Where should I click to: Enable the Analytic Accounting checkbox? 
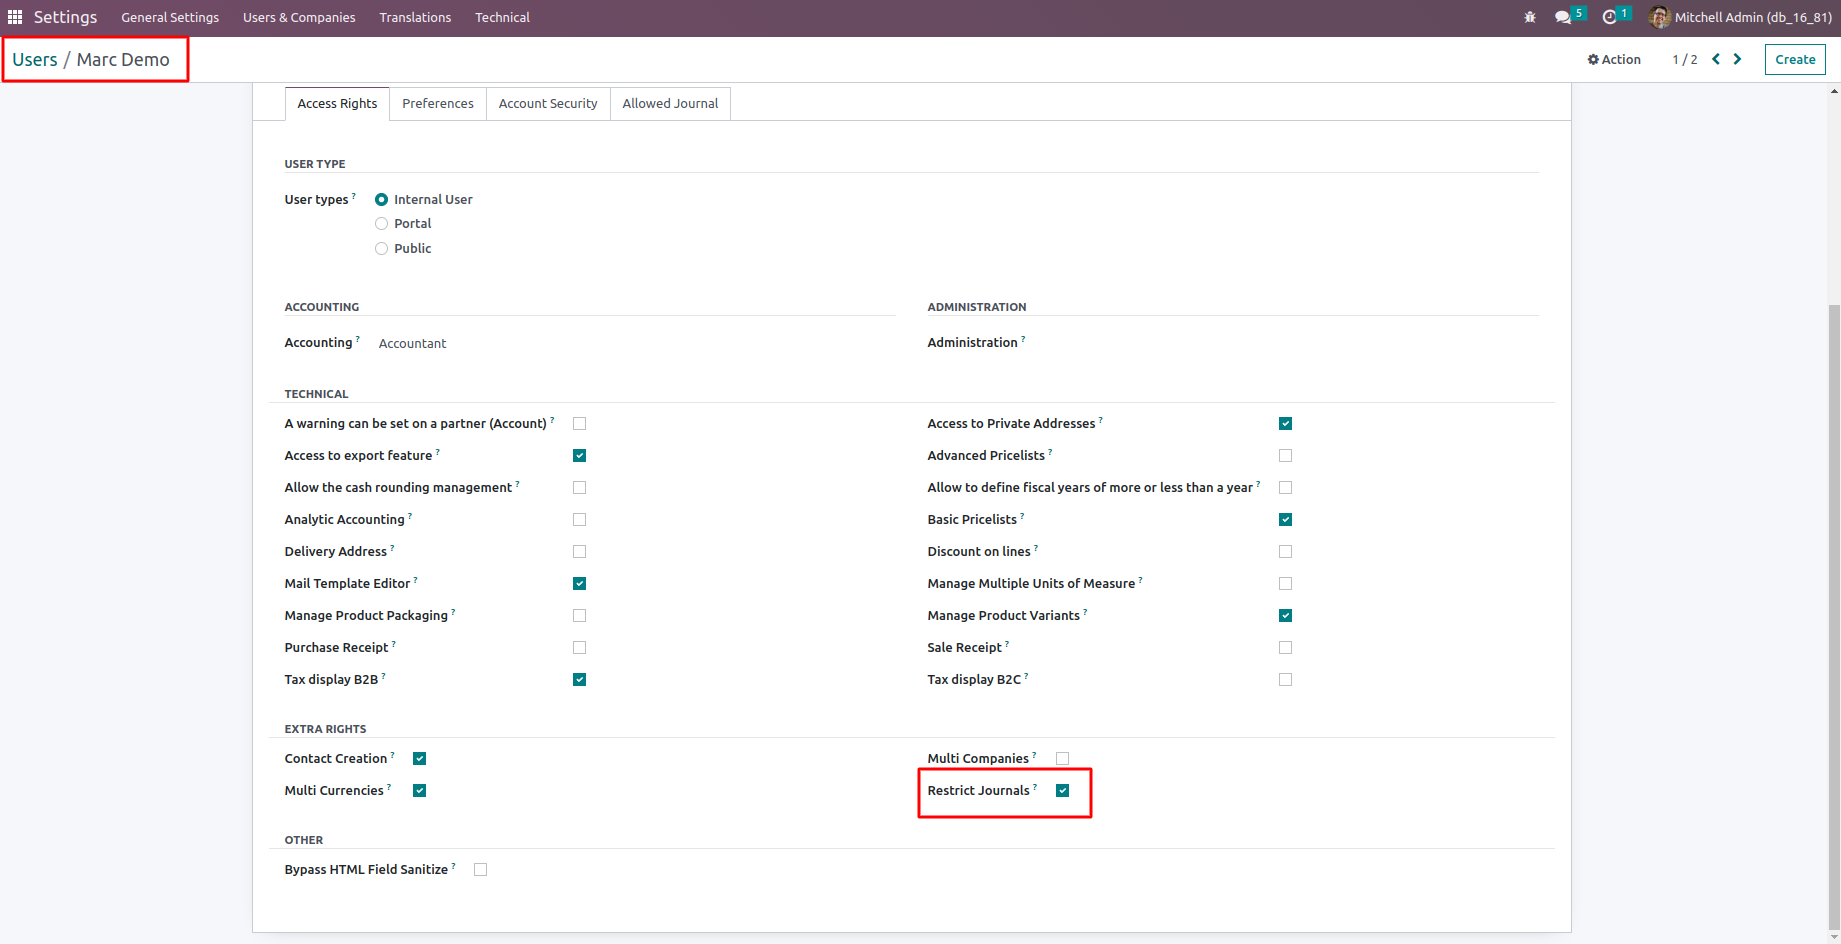pos(580,520)
